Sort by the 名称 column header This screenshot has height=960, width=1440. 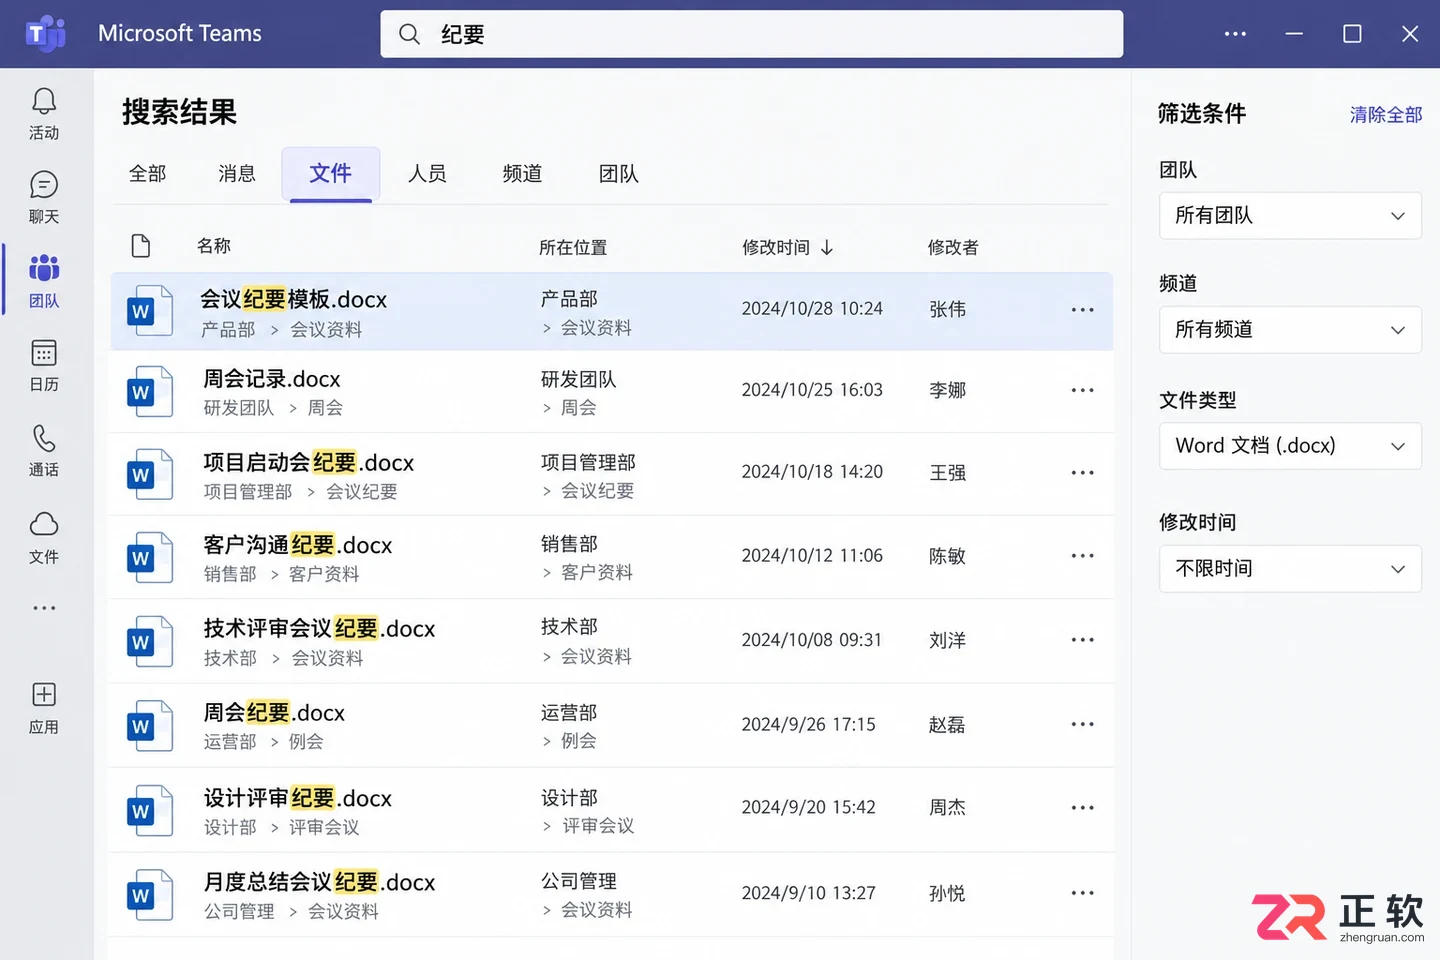pyautogui.click(x=214, y=246)
